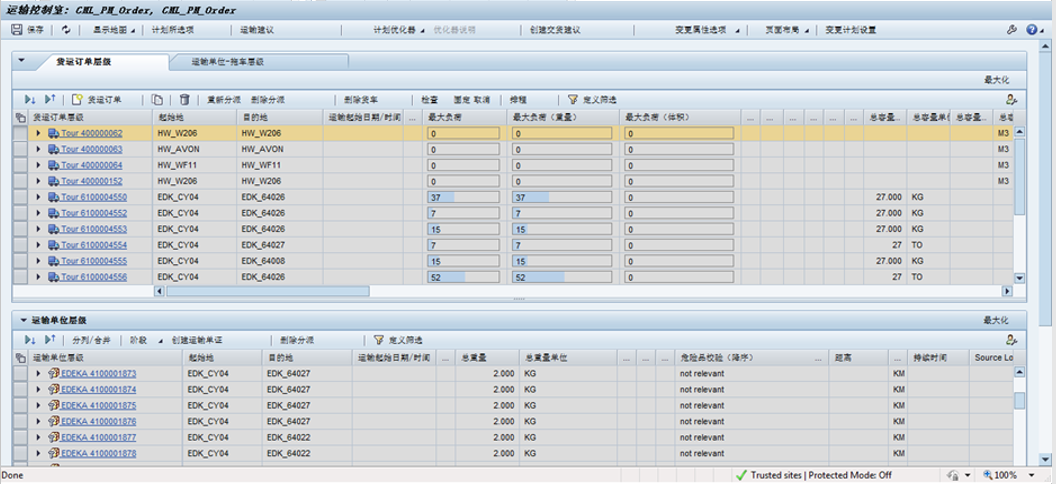This screenshot has width=1056, height=484.
Task: Open the Tour 6100004550 link
Action: pos(92,197)
